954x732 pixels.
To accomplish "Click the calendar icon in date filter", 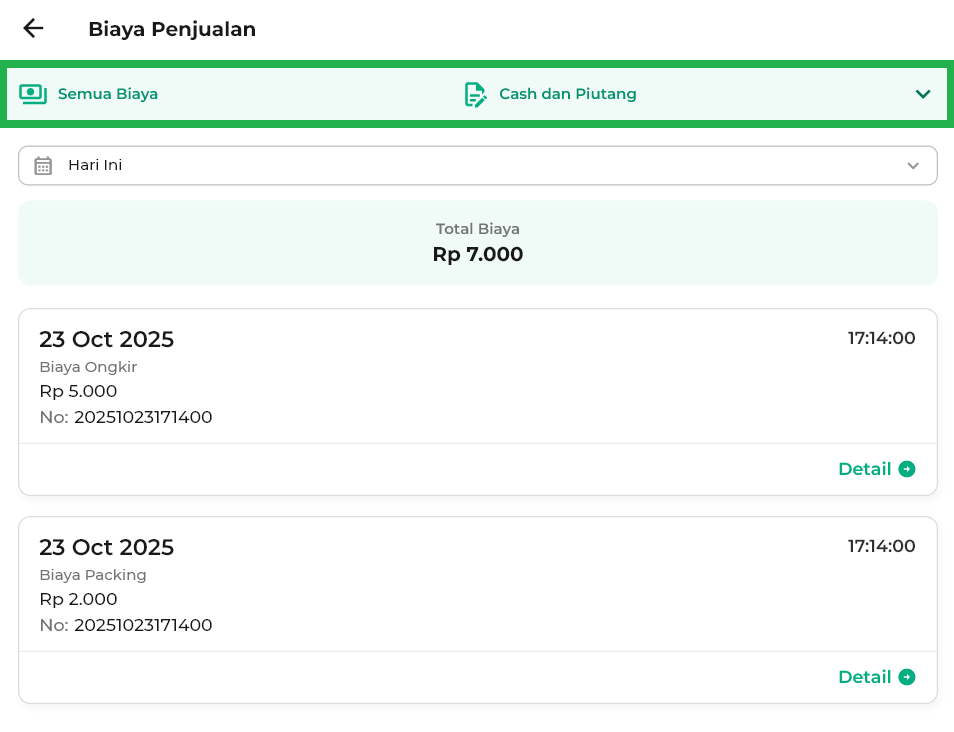I will click(x=43, y=166).
